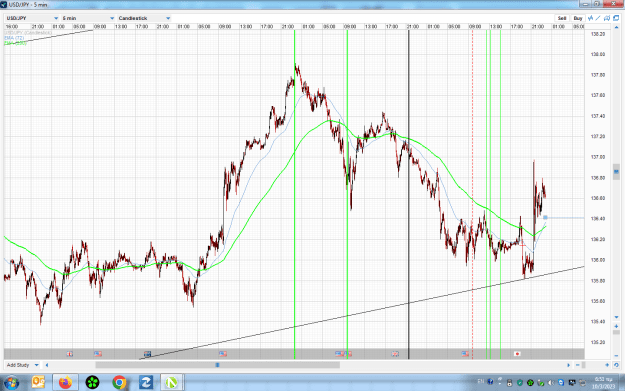625x391 pixels.
Task: Open the green N trading app in taskbar
Action: pyautogui.click(x=172, y=382)
